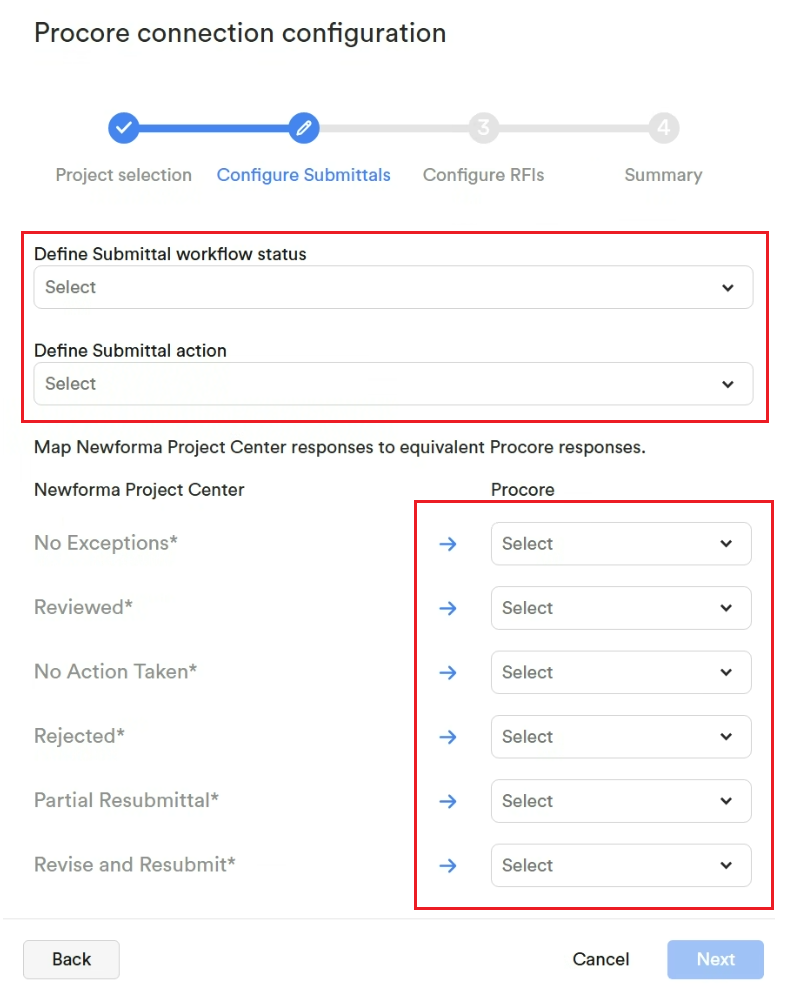Click the completed Project selection checkmark step

[124, 128]
